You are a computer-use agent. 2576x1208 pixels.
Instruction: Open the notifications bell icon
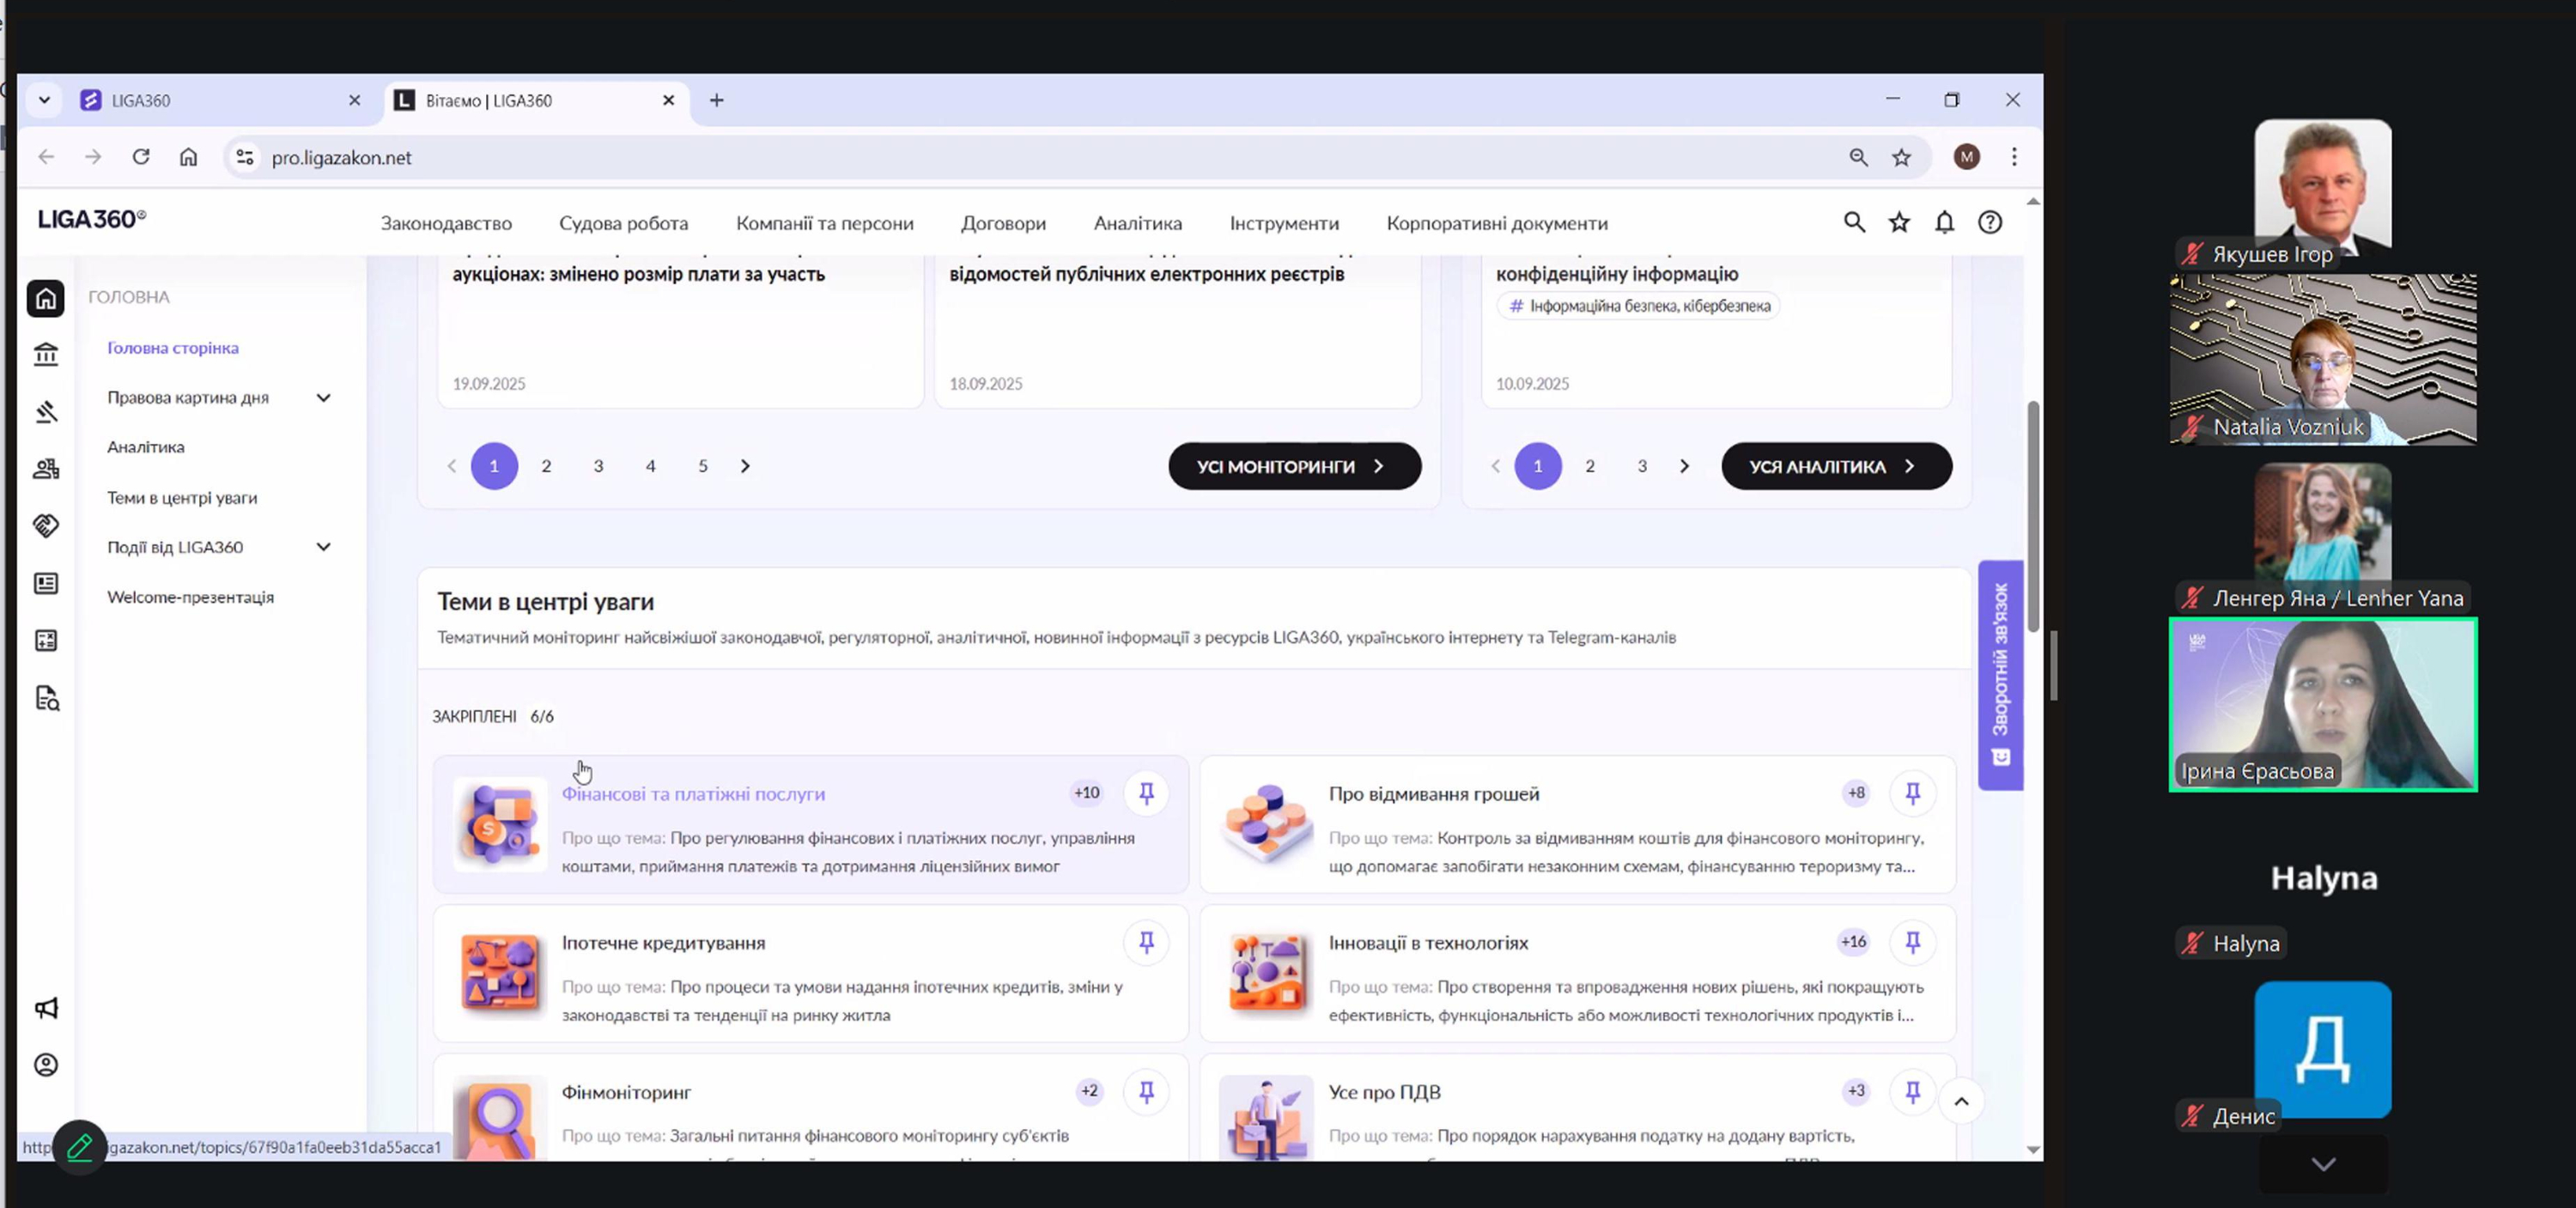pos(1944,223)
